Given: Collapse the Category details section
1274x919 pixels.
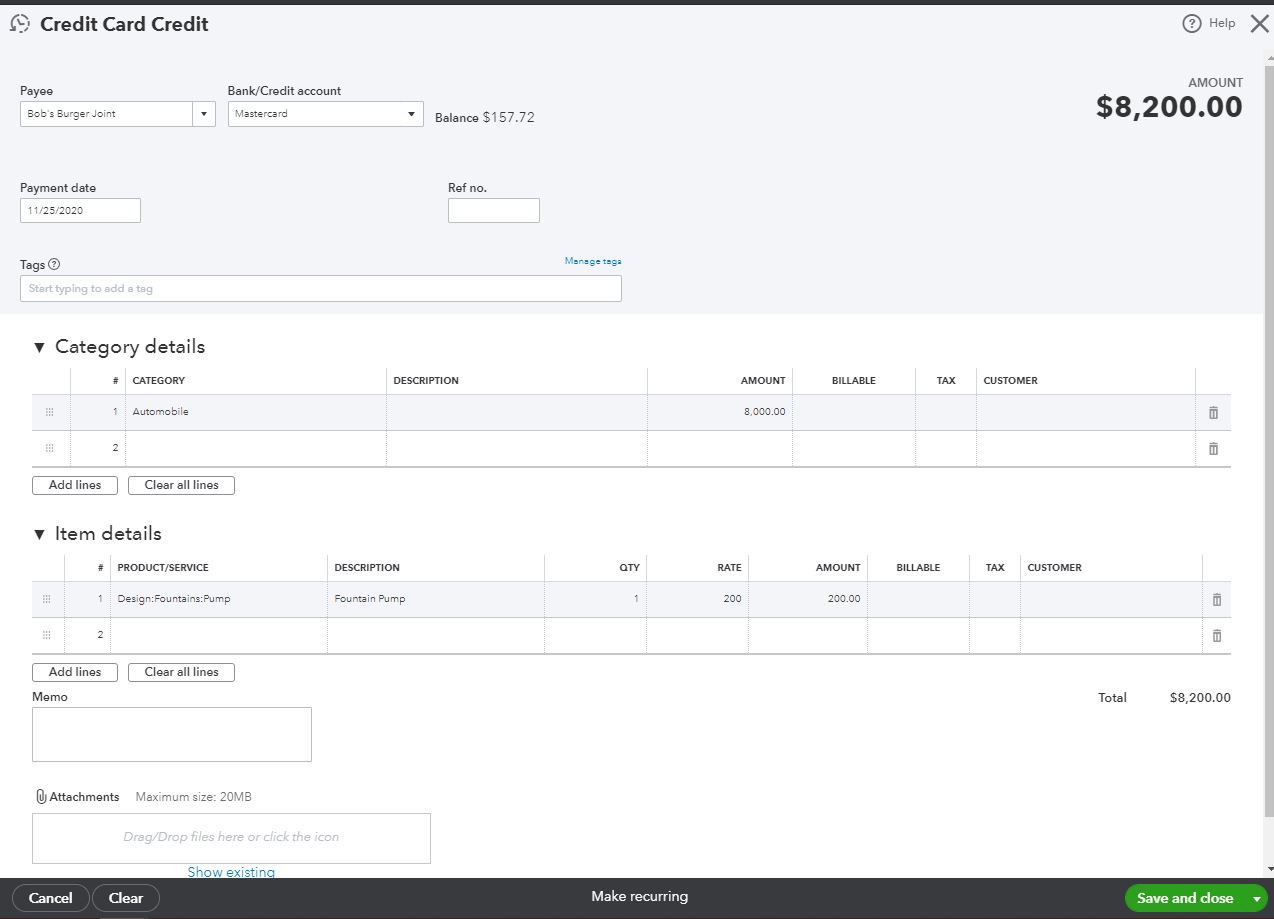Looking at the screenshot, I should (39, 347).
